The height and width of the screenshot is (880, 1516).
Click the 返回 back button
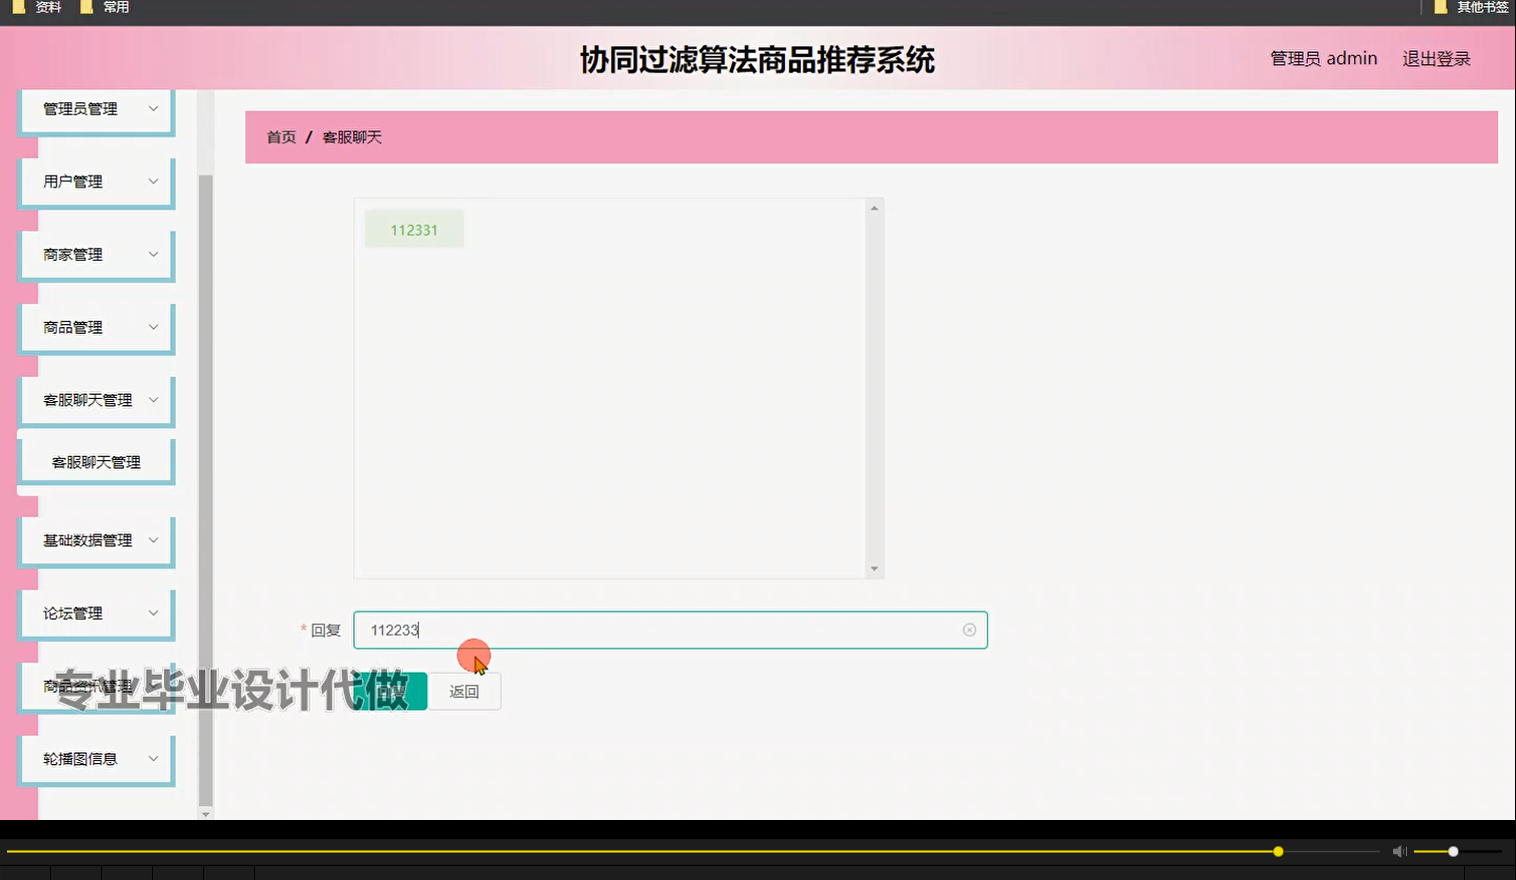pos(464,690)
